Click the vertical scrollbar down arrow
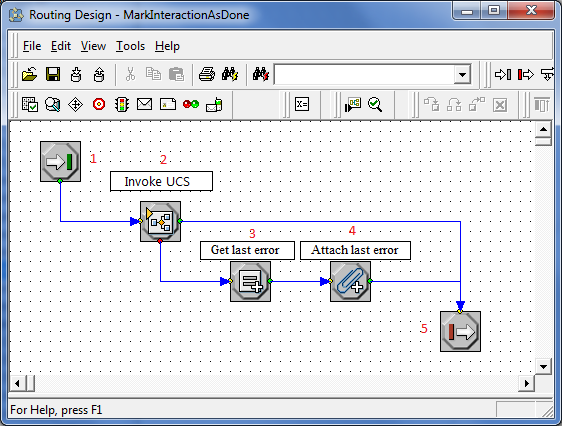Viewport: 562px width, 426px height. [543, 367]
